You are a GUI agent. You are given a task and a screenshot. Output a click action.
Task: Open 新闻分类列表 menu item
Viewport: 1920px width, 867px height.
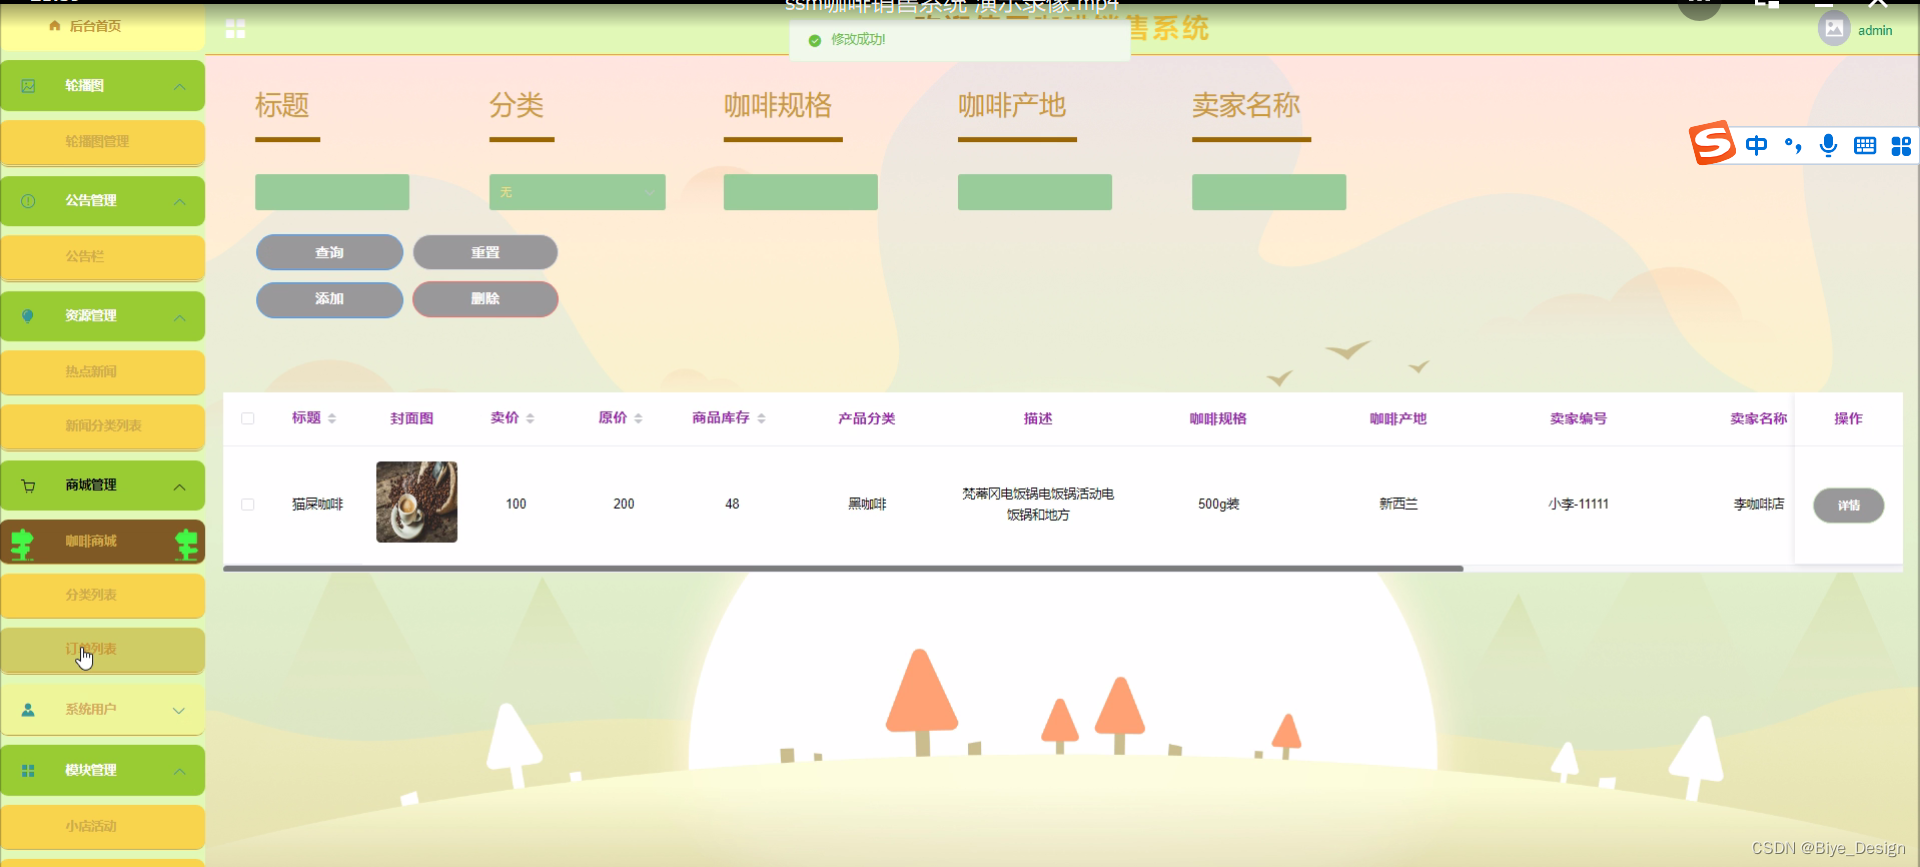click(102, 426)
